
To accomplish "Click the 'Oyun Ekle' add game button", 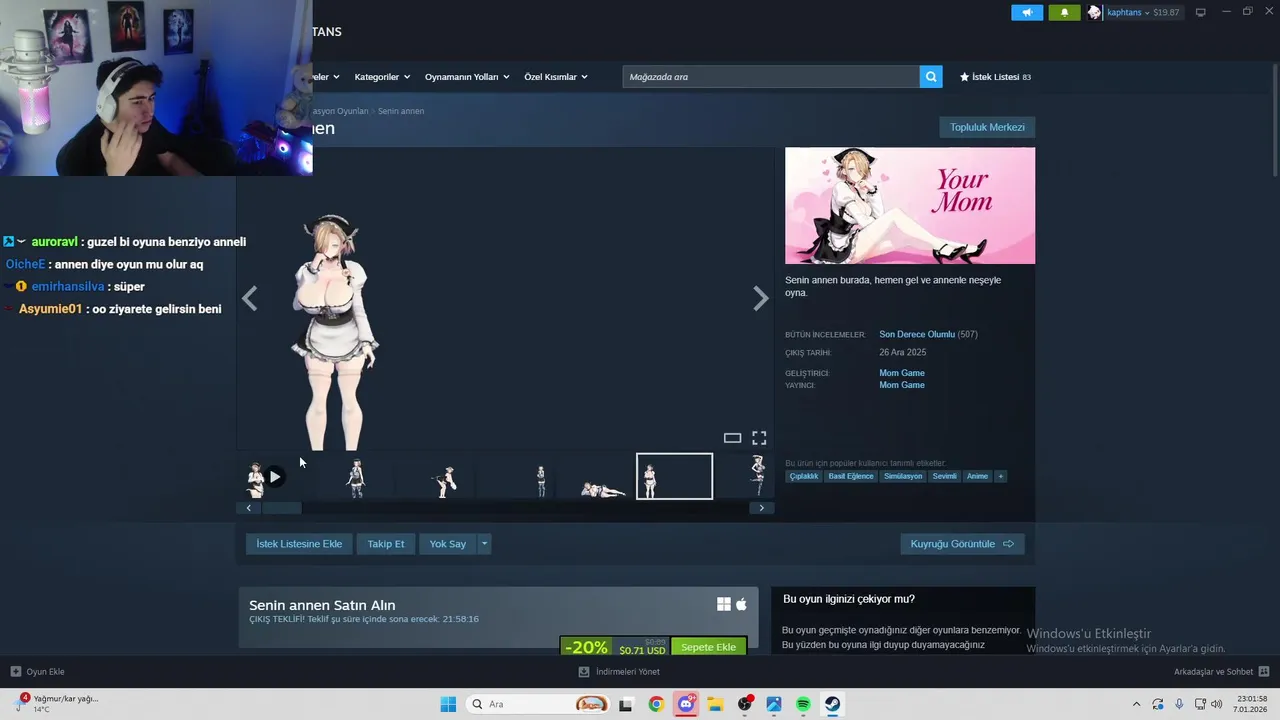I will pyautogui.click(x=38, y=672).
